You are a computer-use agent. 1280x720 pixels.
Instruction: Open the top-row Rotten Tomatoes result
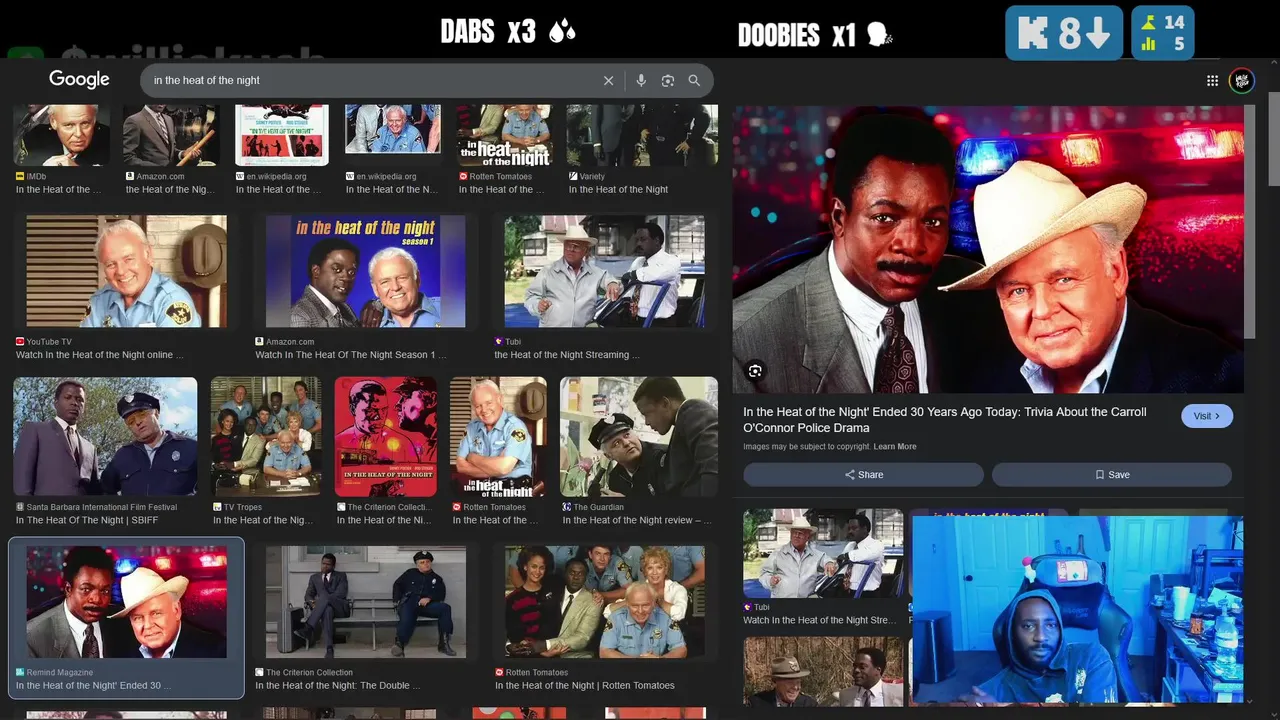pos(505,135)
